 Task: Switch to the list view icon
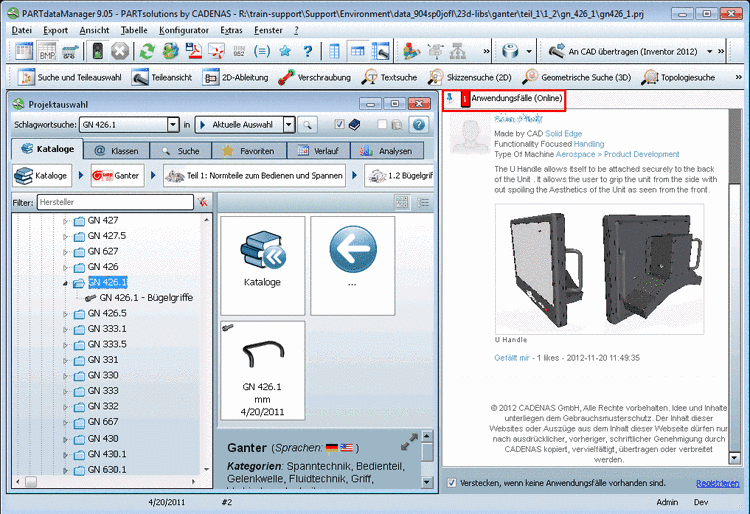click(x=423, y=202)
